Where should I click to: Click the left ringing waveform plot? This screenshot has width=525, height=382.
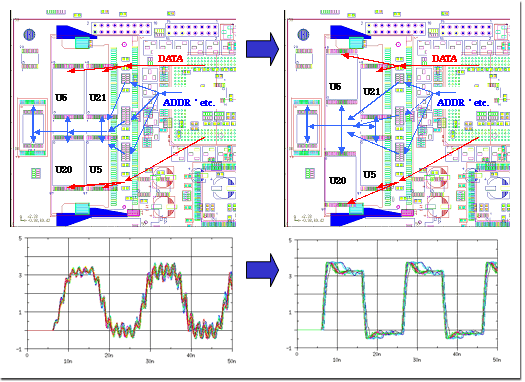[130, 294]
